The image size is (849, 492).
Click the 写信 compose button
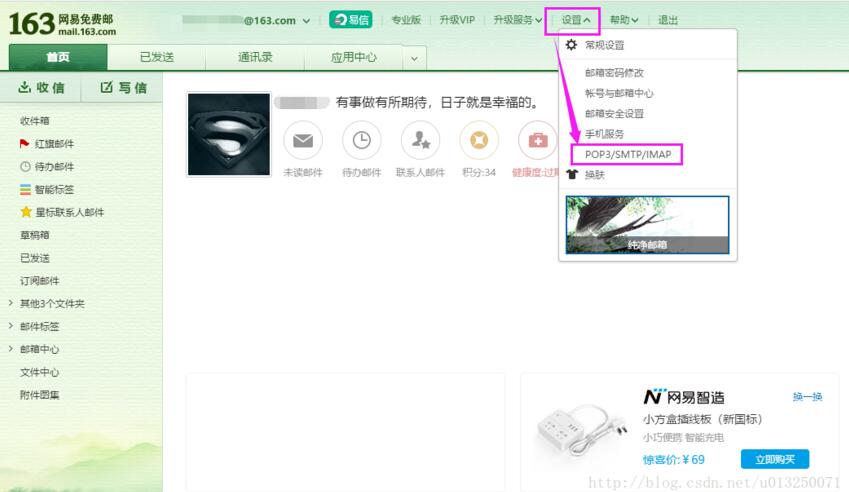[123, 87]
